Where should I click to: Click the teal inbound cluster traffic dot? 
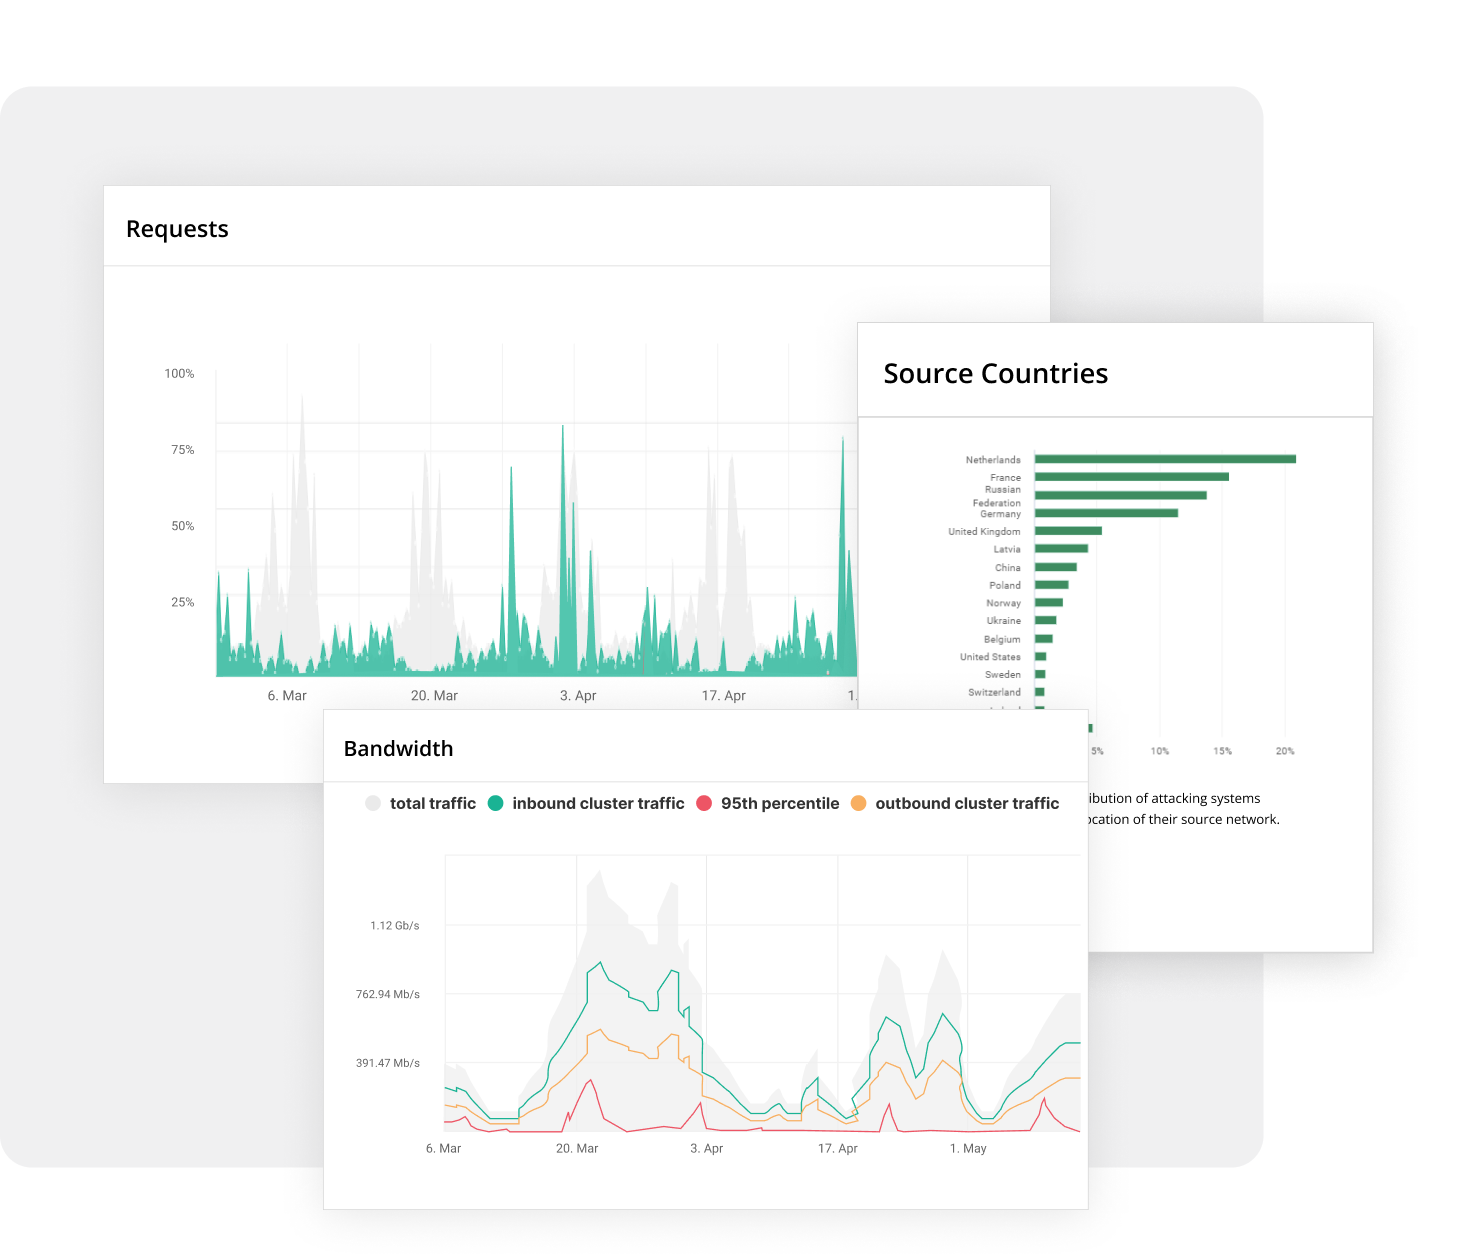click(495, 803)
